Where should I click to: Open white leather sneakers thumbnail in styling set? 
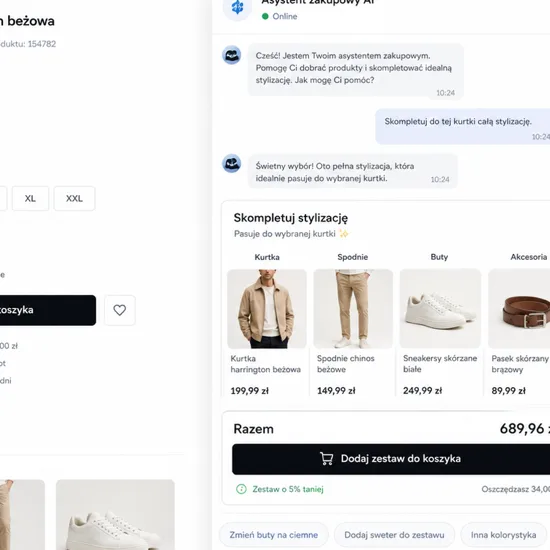tap(440, 309)
